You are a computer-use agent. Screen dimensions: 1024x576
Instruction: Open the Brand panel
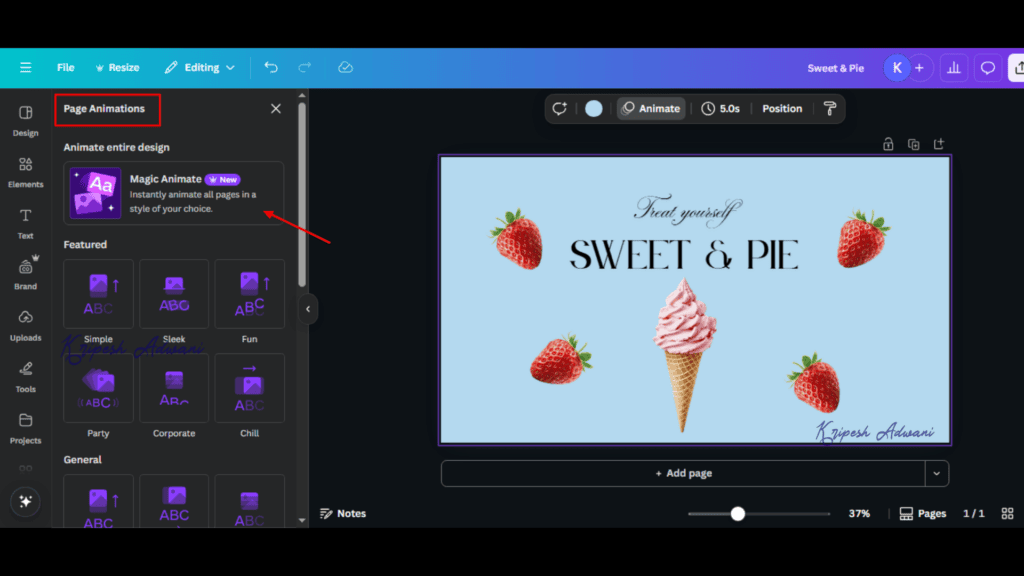[x=25, y=272]
